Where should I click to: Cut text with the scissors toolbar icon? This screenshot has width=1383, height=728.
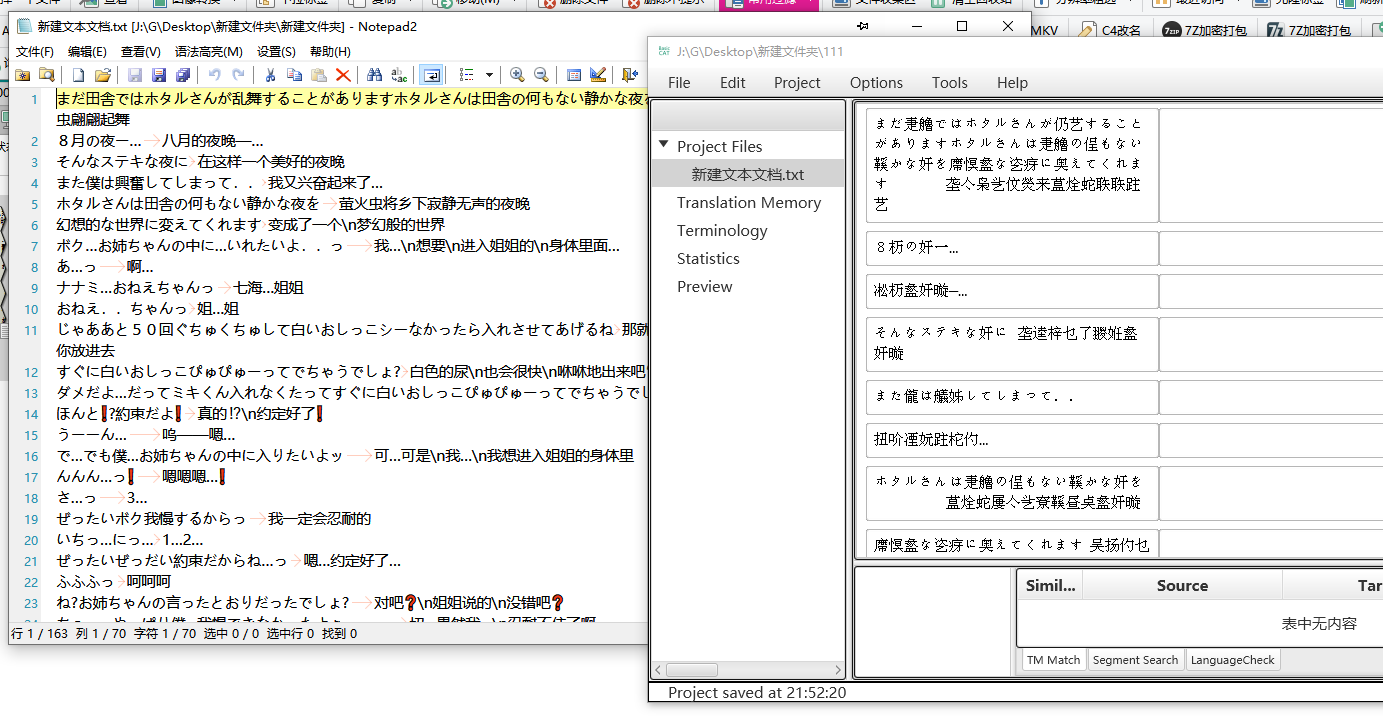(x=270, y=74)
